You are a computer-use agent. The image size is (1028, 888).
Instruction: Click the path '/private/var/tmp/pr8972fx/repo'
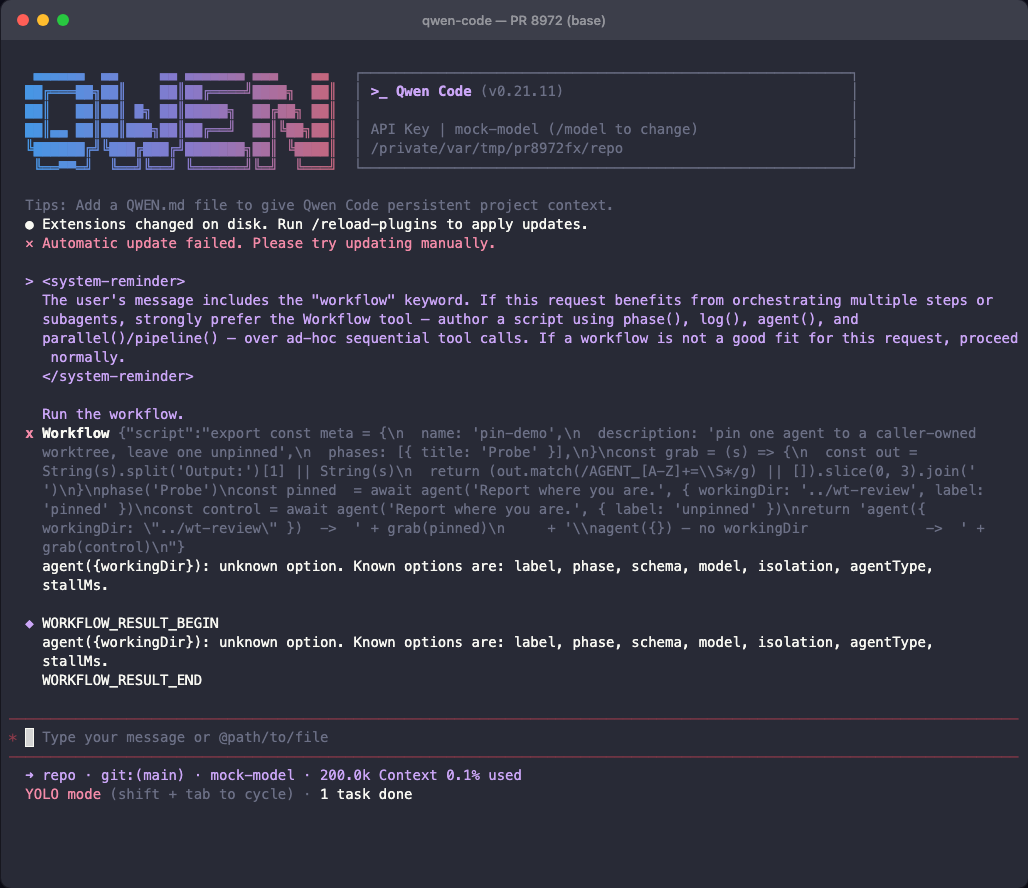(x=496, y=148)
